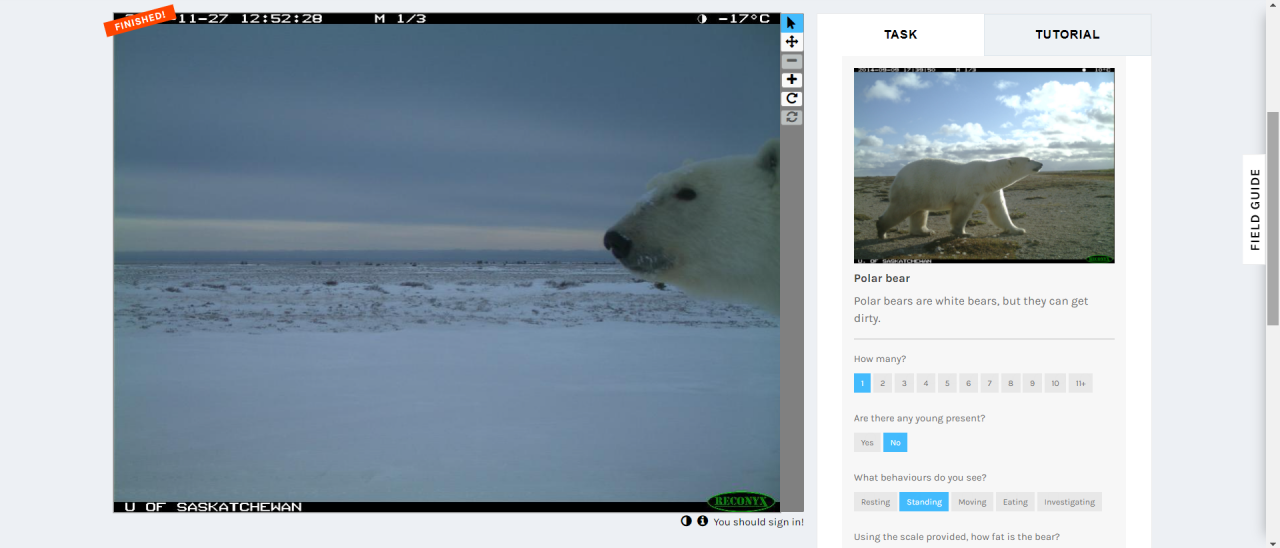Click the page vertical scrollbar thumb
This screenshot has height=548, width=1280.
click(1273, 218)
